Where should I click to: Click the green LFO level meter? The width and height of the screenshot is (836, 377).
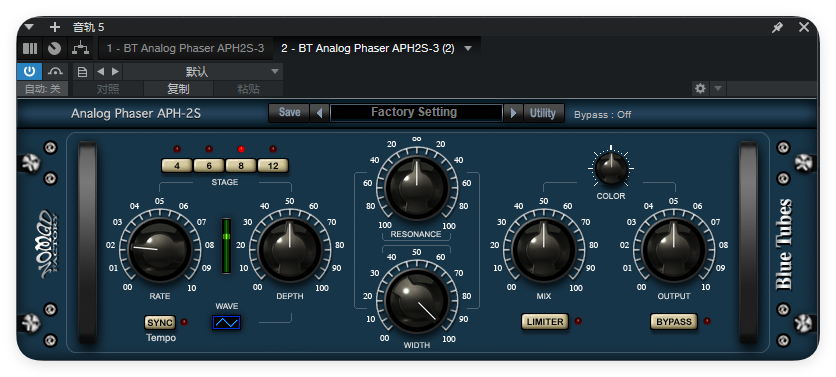tap(227, 245)
